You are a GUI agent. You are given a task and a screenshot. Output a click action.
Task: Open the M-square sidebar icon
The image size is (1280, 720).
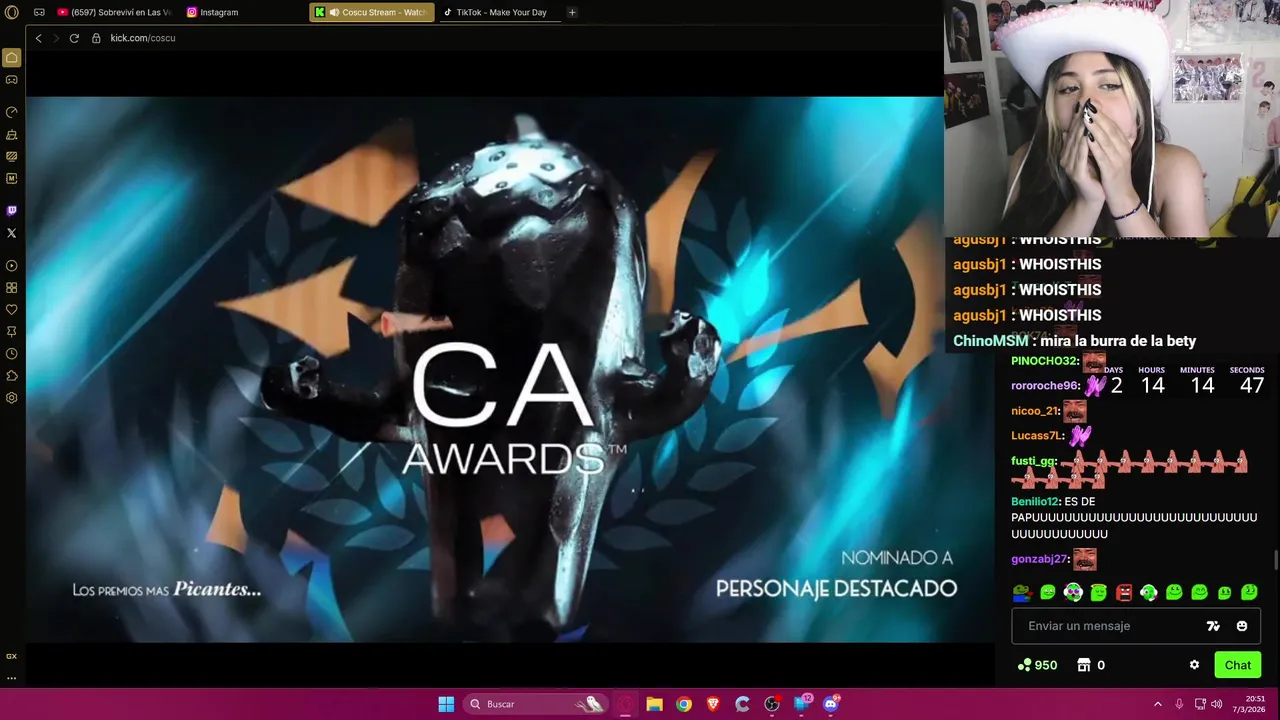tap(12, 178)
